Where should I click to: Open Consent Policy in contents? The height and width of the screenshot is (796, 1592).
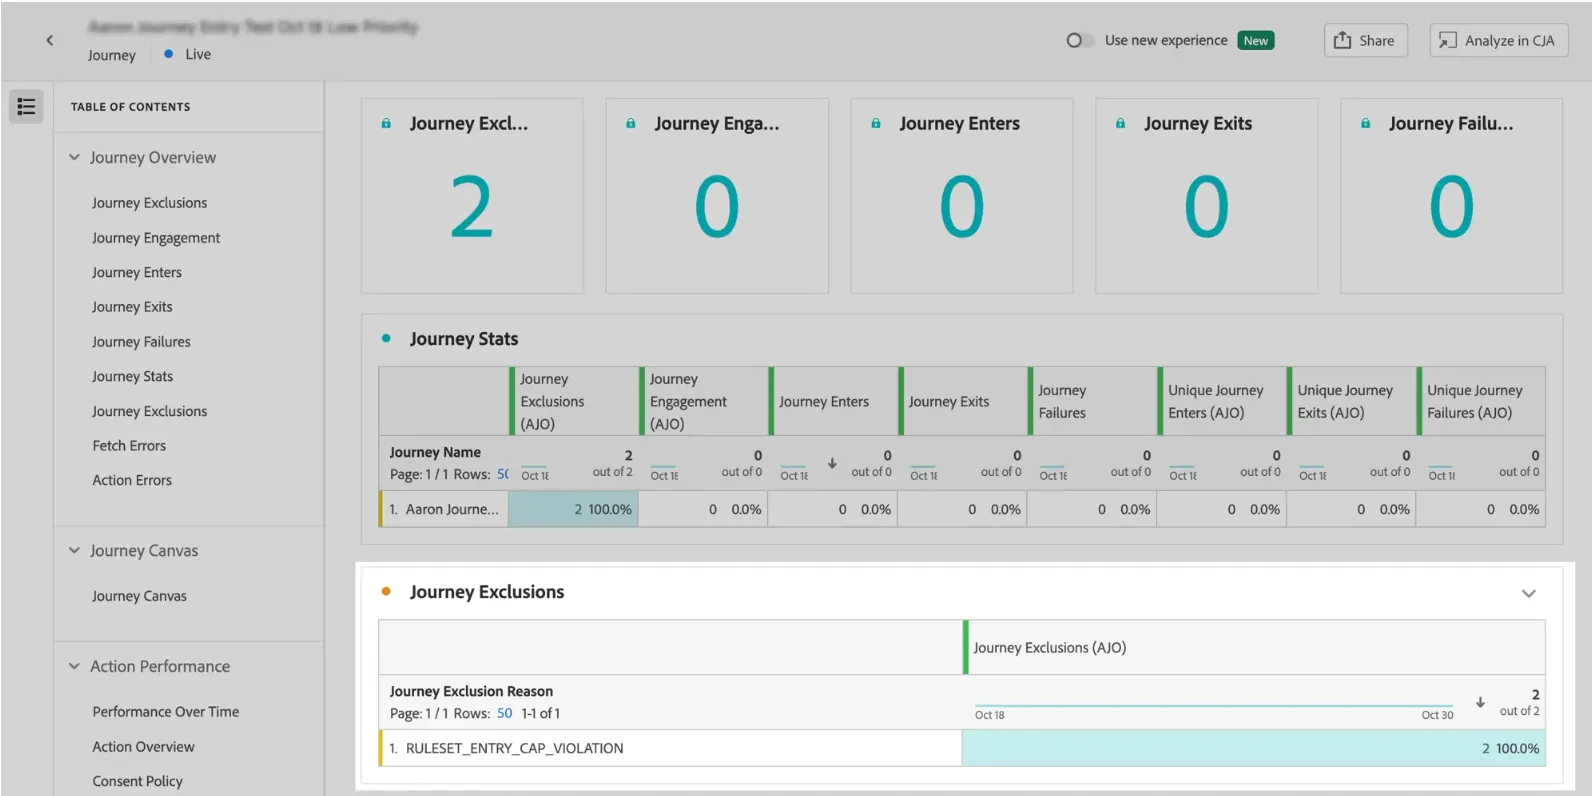138,781
